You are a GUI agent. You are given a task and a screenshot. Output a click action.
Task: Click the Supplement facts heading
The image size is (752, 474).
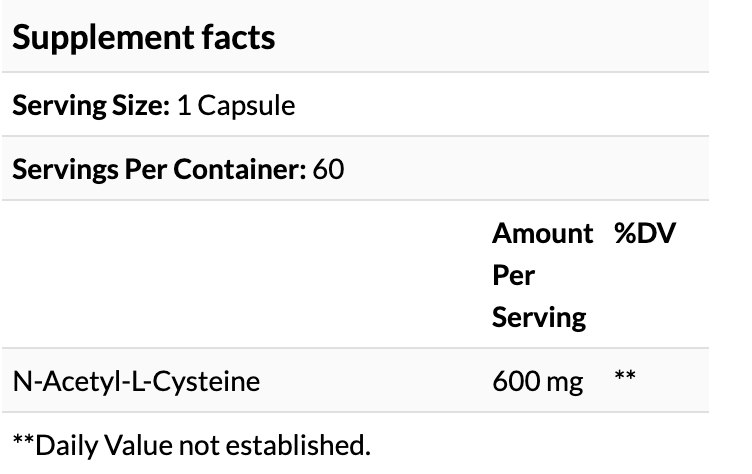tap(143, 37)
